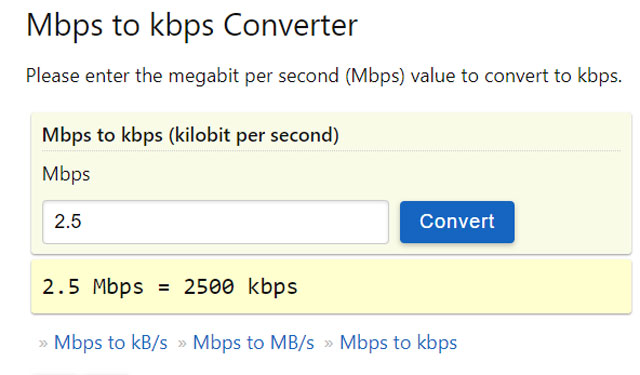
Task: Click the » chevron before Mbps to kbps
Action: pyautogui.click(x=329, y=343)
